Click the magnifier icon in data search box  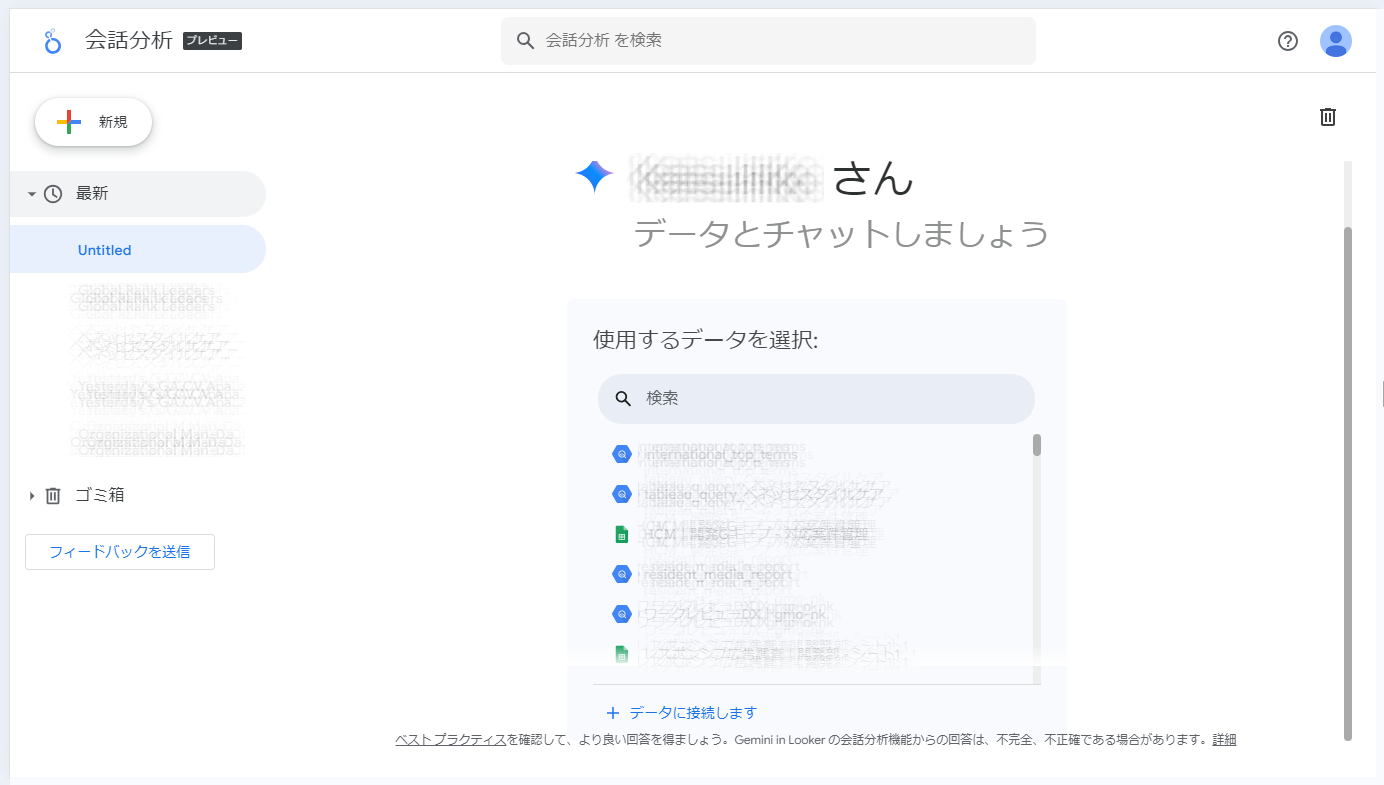(623, 398)
